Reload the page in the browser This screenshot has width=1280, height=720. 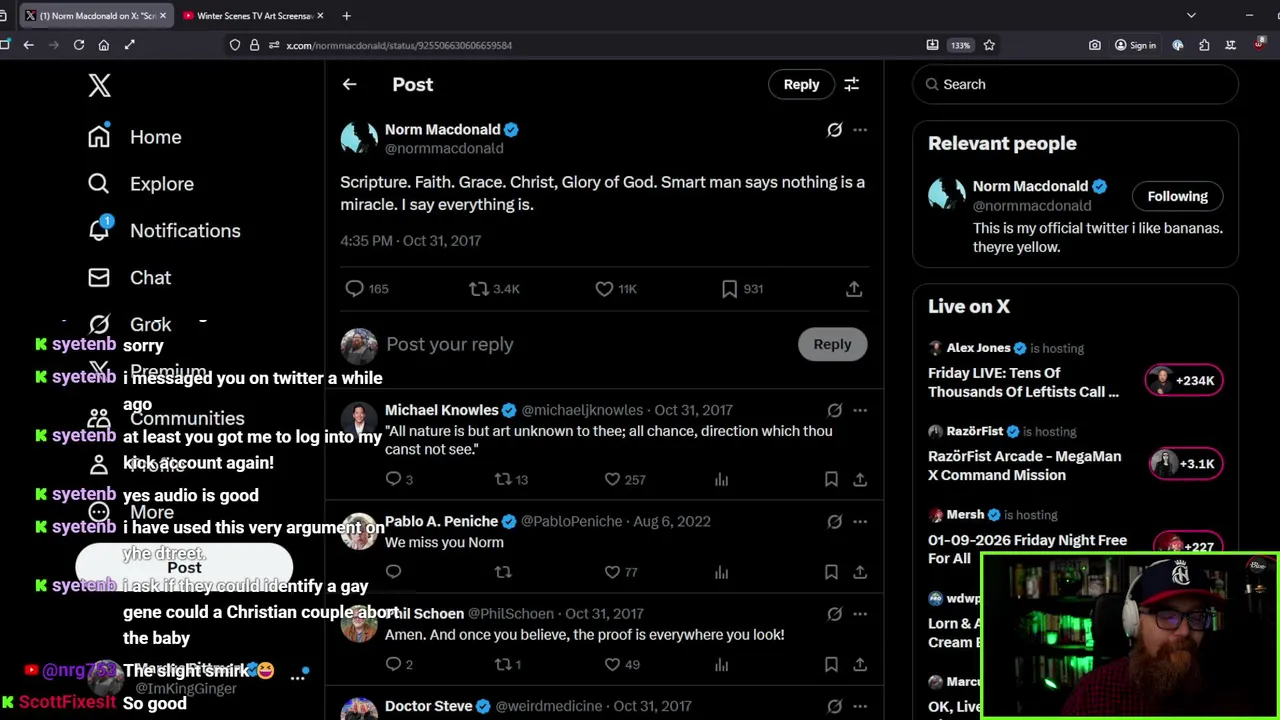point(79,45)
